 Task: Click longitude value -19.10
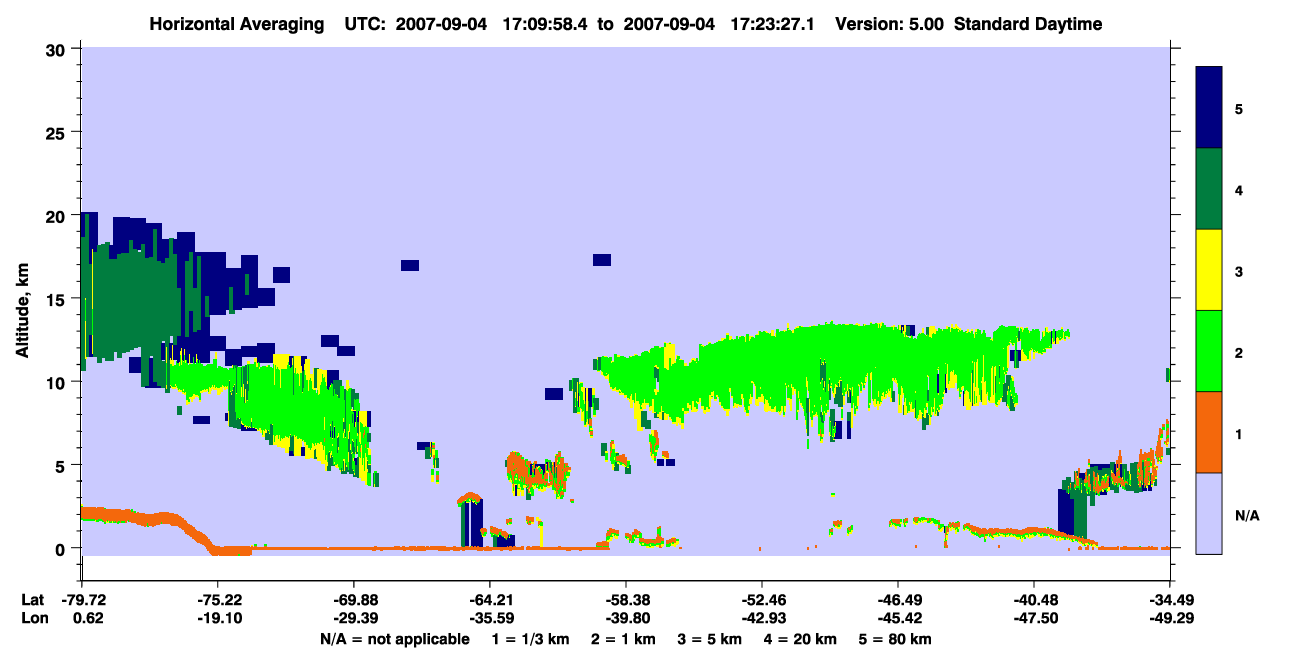[217, 618]
